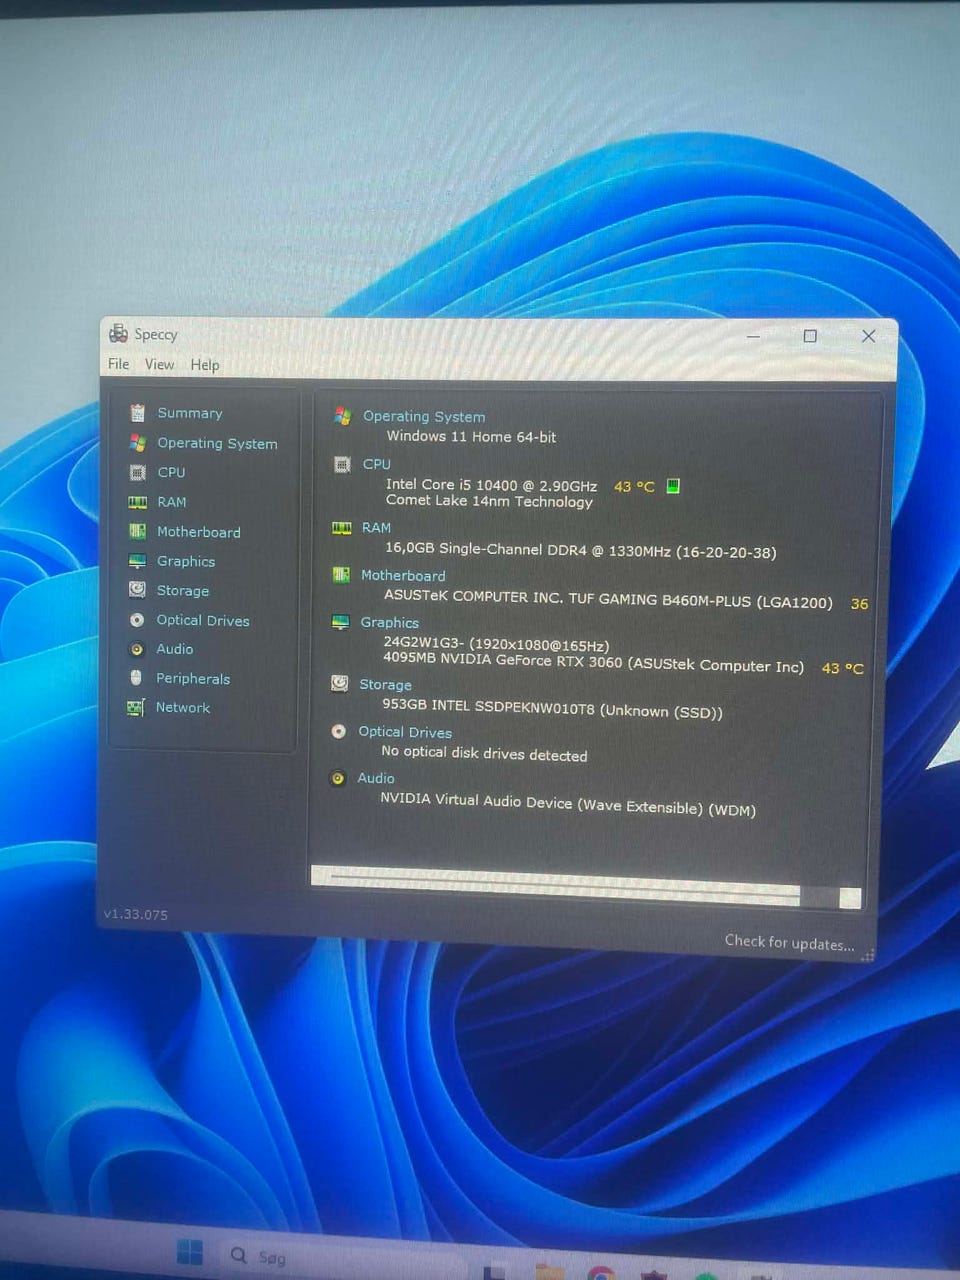960x1280 pixels.
Task: Open the File menu
Action: (119, 364)
